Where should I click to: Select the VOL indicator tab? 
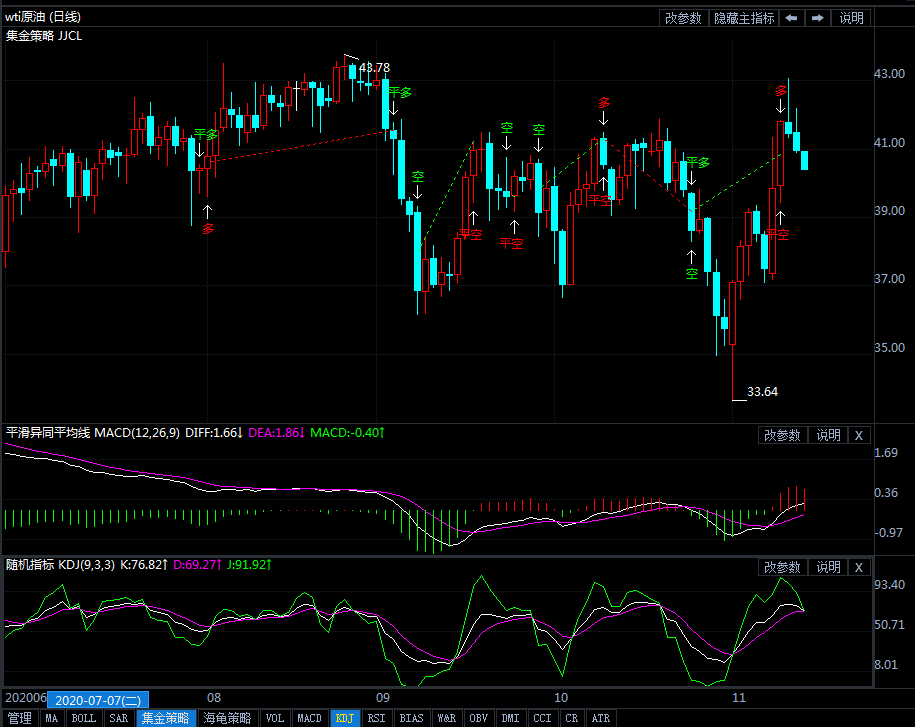coord(275,718)
